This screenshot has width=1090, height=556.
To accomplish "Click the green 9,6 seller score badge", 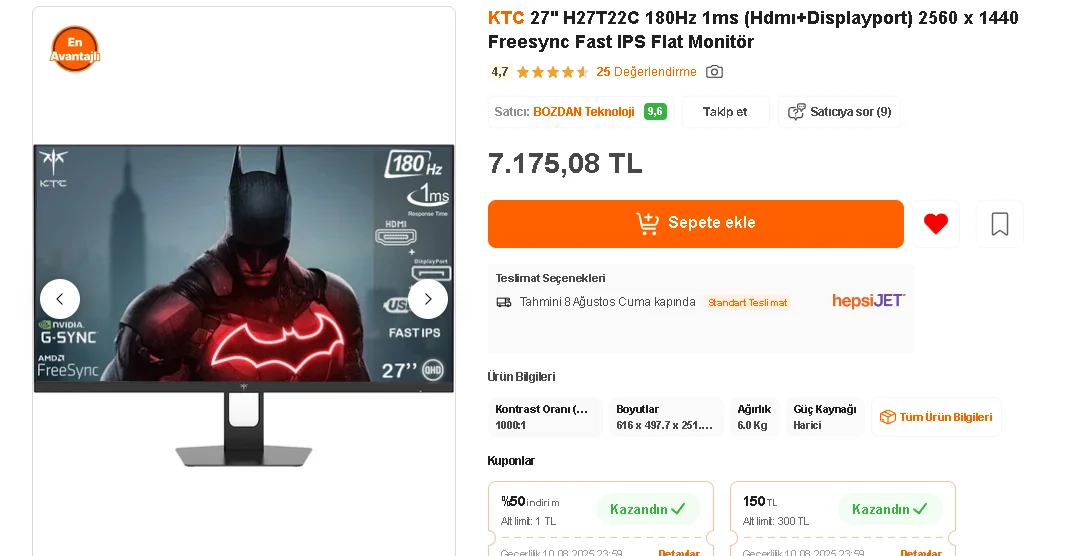I will pos(655,112).
